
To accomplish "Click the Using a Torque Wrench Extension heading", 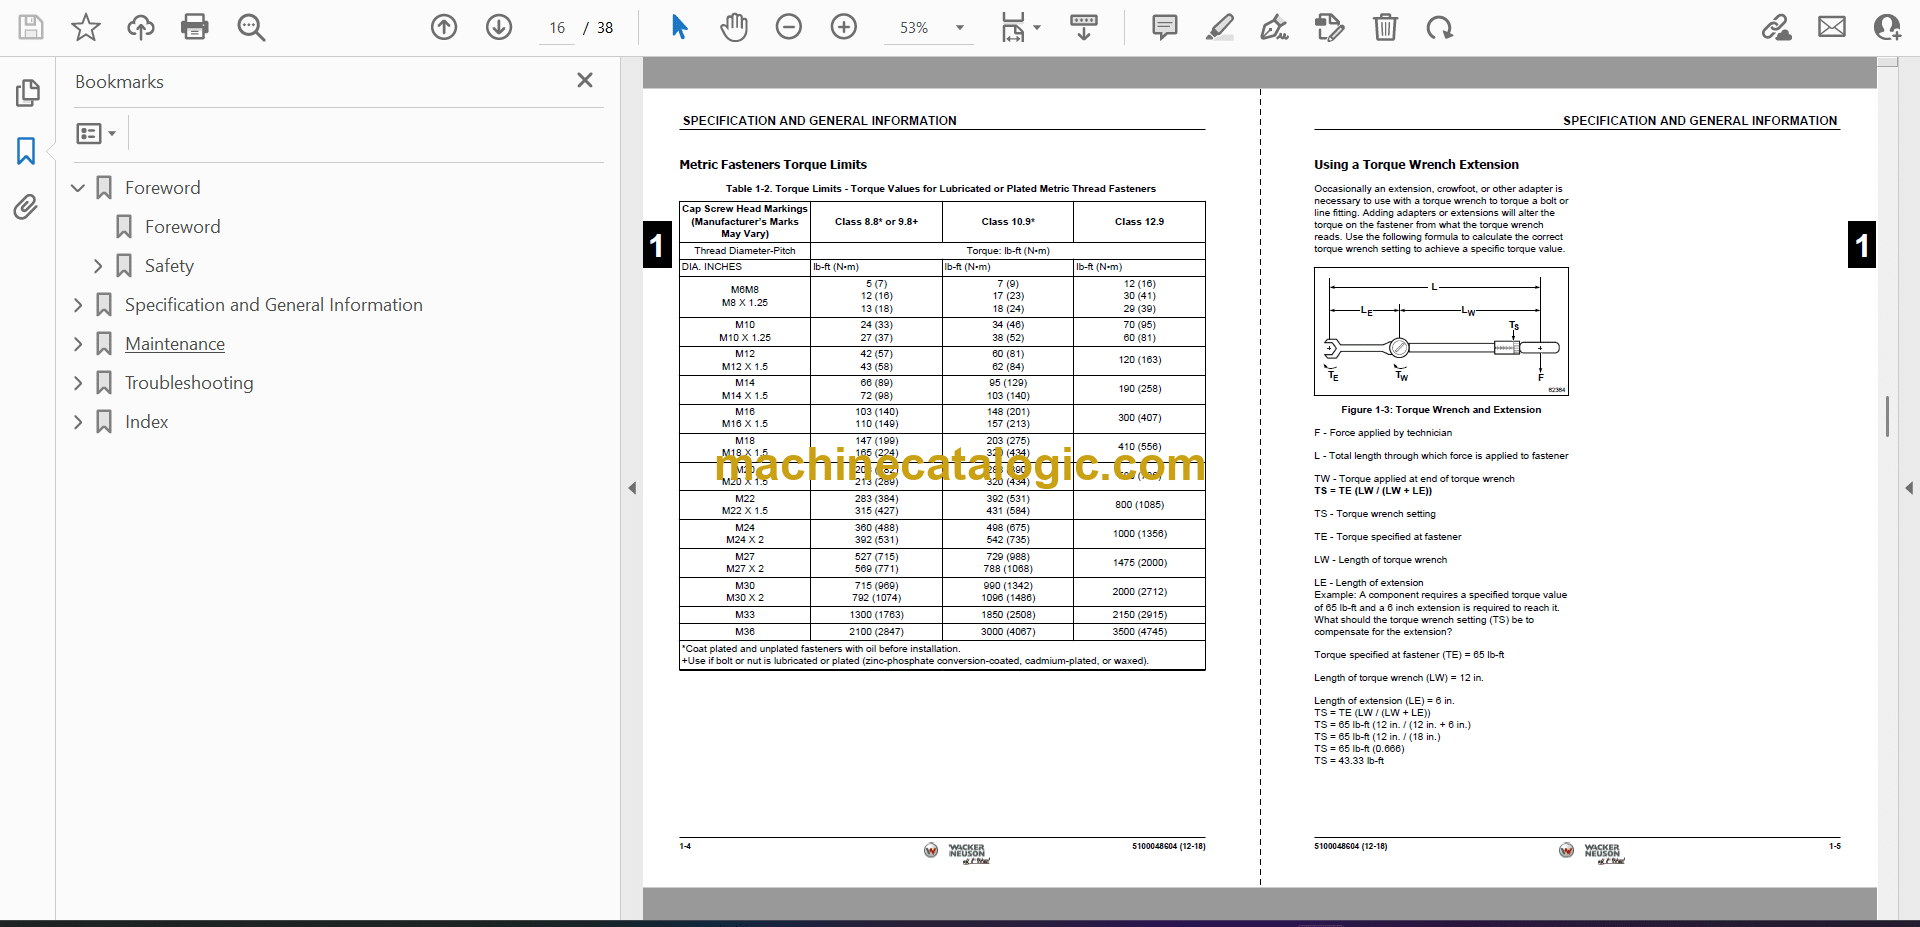I will tap(1416, 165).
